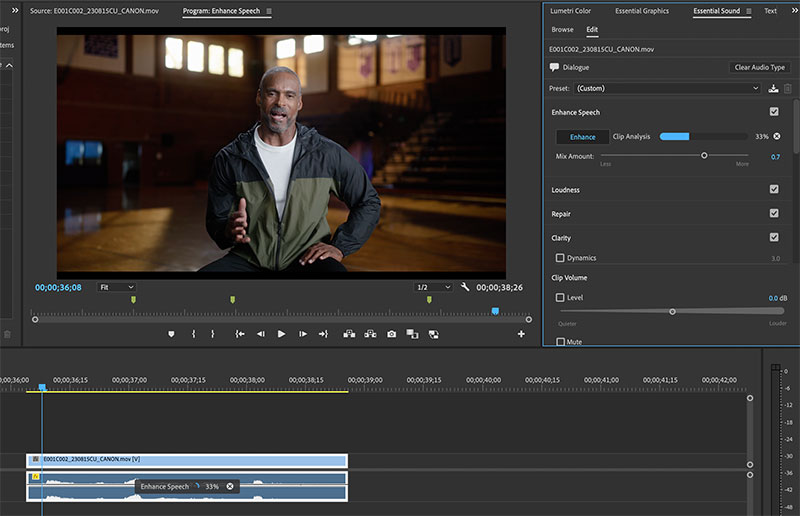This screenshot has width=800, height=516.
Task: Cancel Enhance Speech on the timeline clip
Action: pos(230,486)
